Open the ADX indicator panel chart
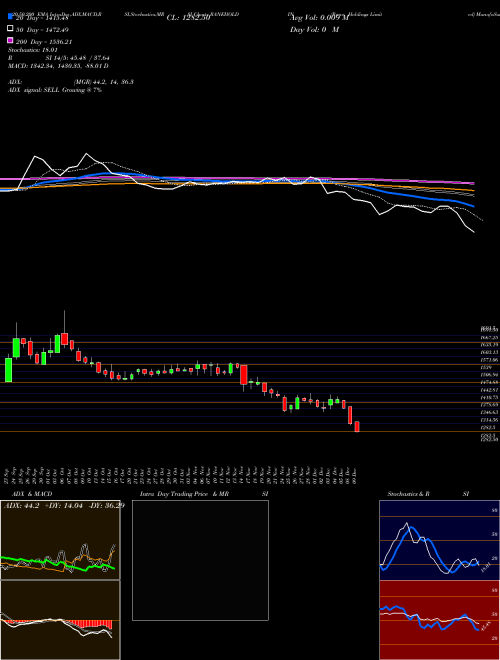Viewport: 500px width, 660px height. tap(60, 540)
